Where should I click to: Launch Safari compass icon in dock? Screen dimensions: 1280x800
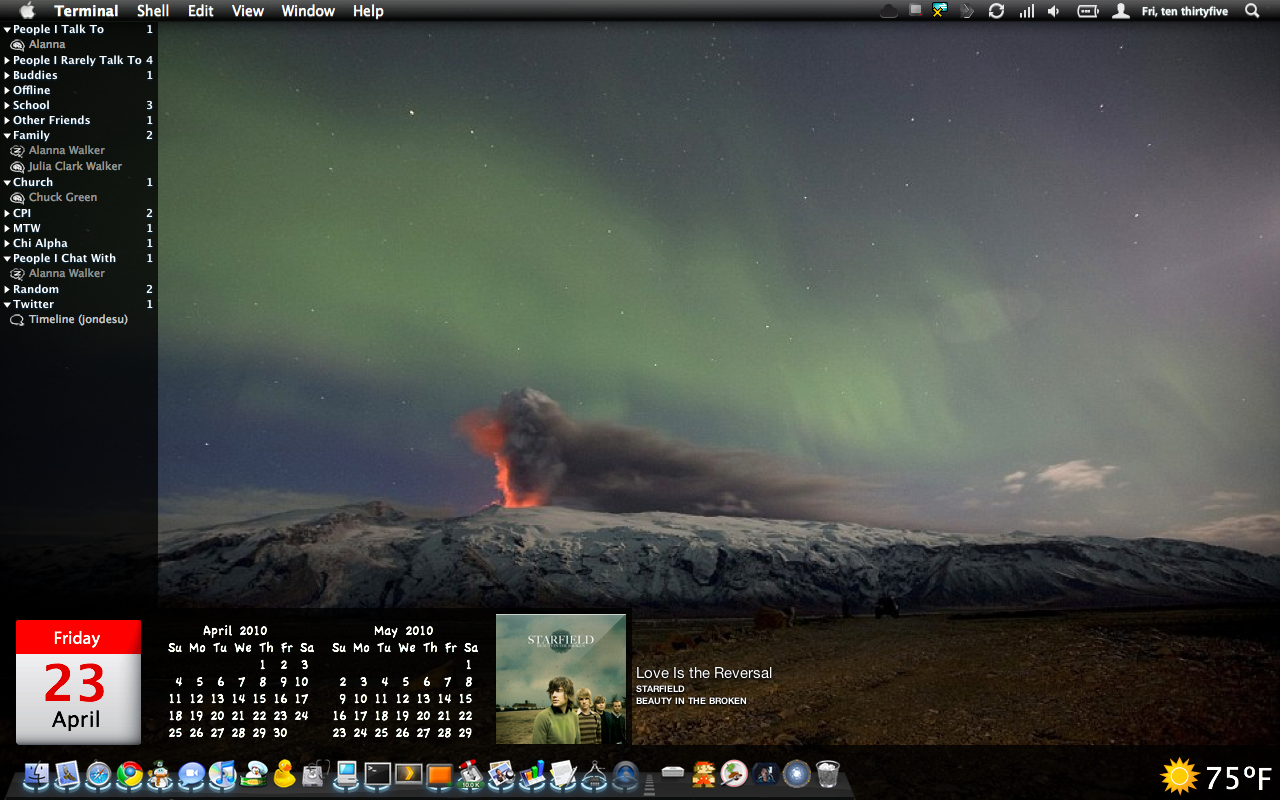tap(98, 774)
